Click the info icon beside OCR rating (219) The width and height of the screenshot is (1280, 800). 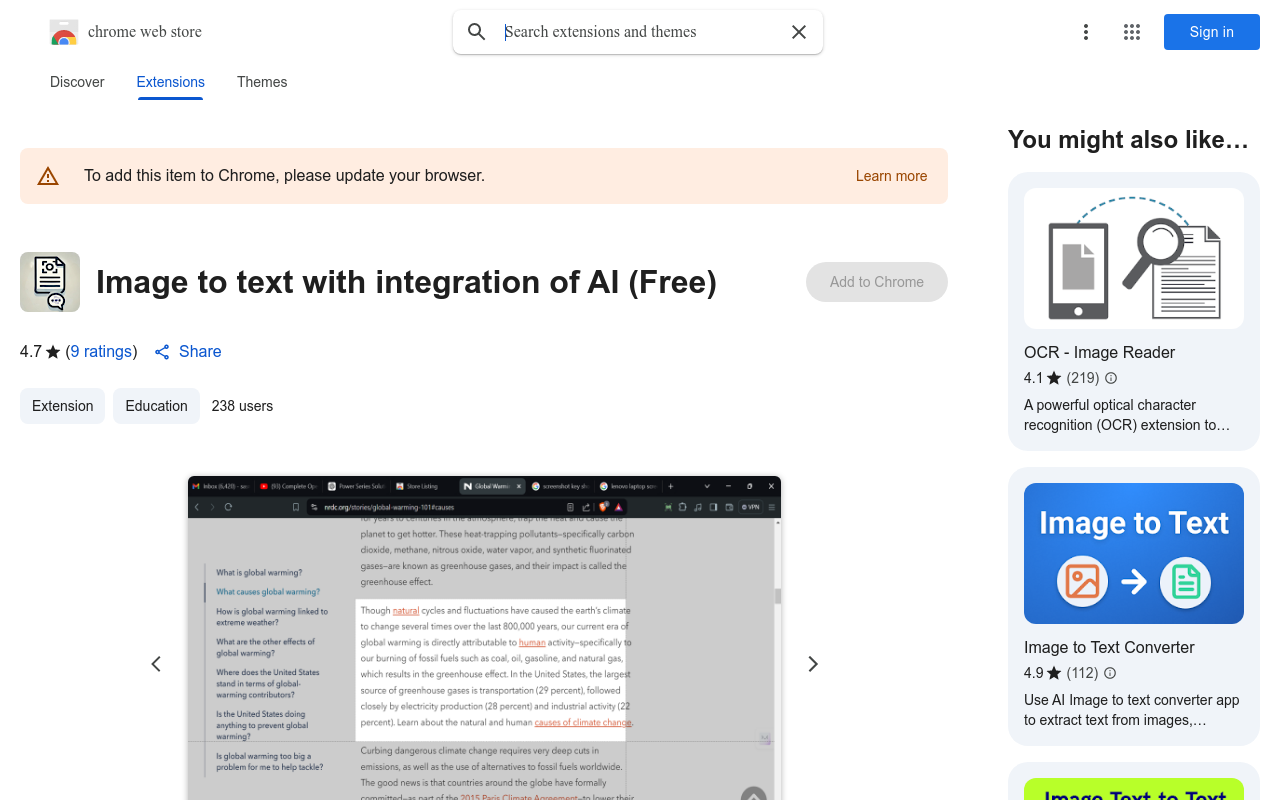1111,378
